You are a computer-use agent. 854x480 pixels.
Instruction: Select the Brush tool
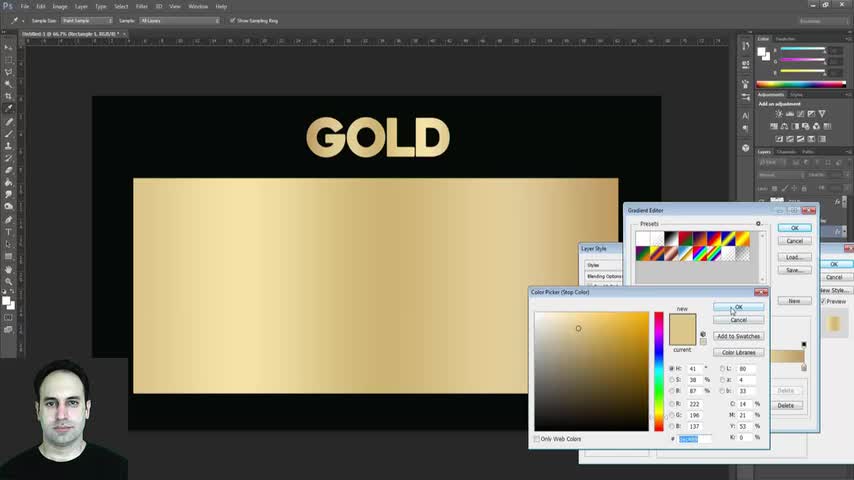[x=8, y=134]
